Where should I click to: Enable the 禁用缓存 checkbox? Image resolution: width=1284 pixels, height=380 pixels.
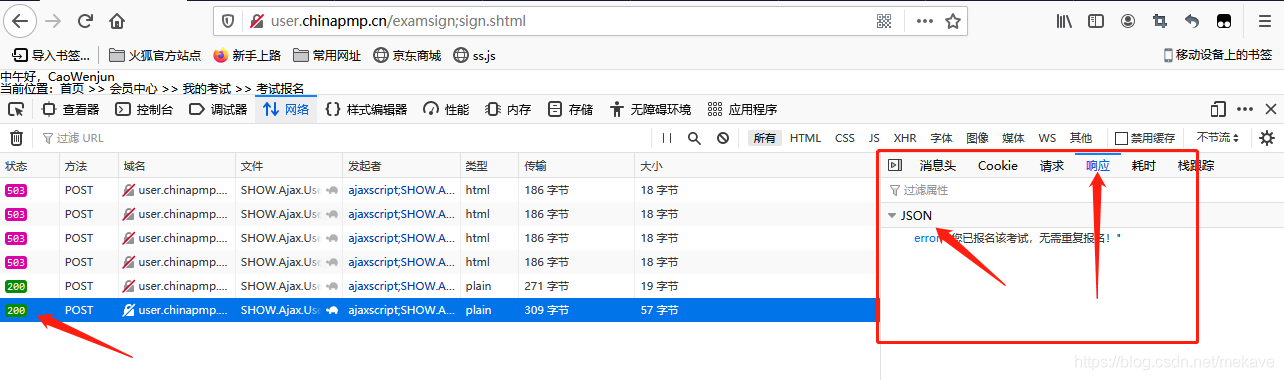point(1121,138)
